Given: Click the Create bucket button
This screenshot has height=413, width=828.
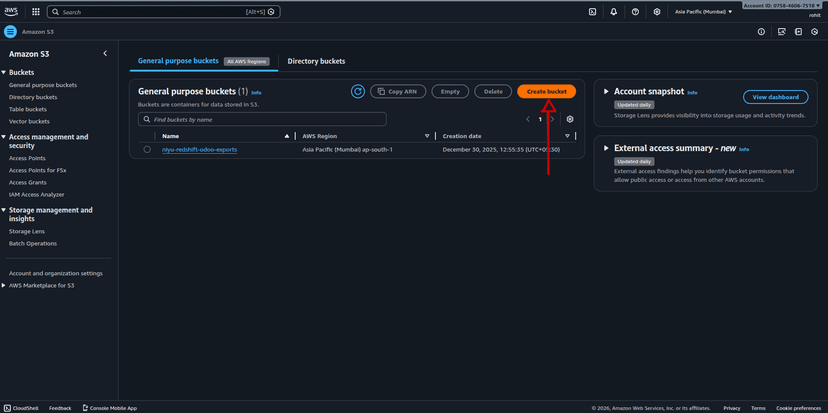Looking at the screenshot, I should coord(547,91).
